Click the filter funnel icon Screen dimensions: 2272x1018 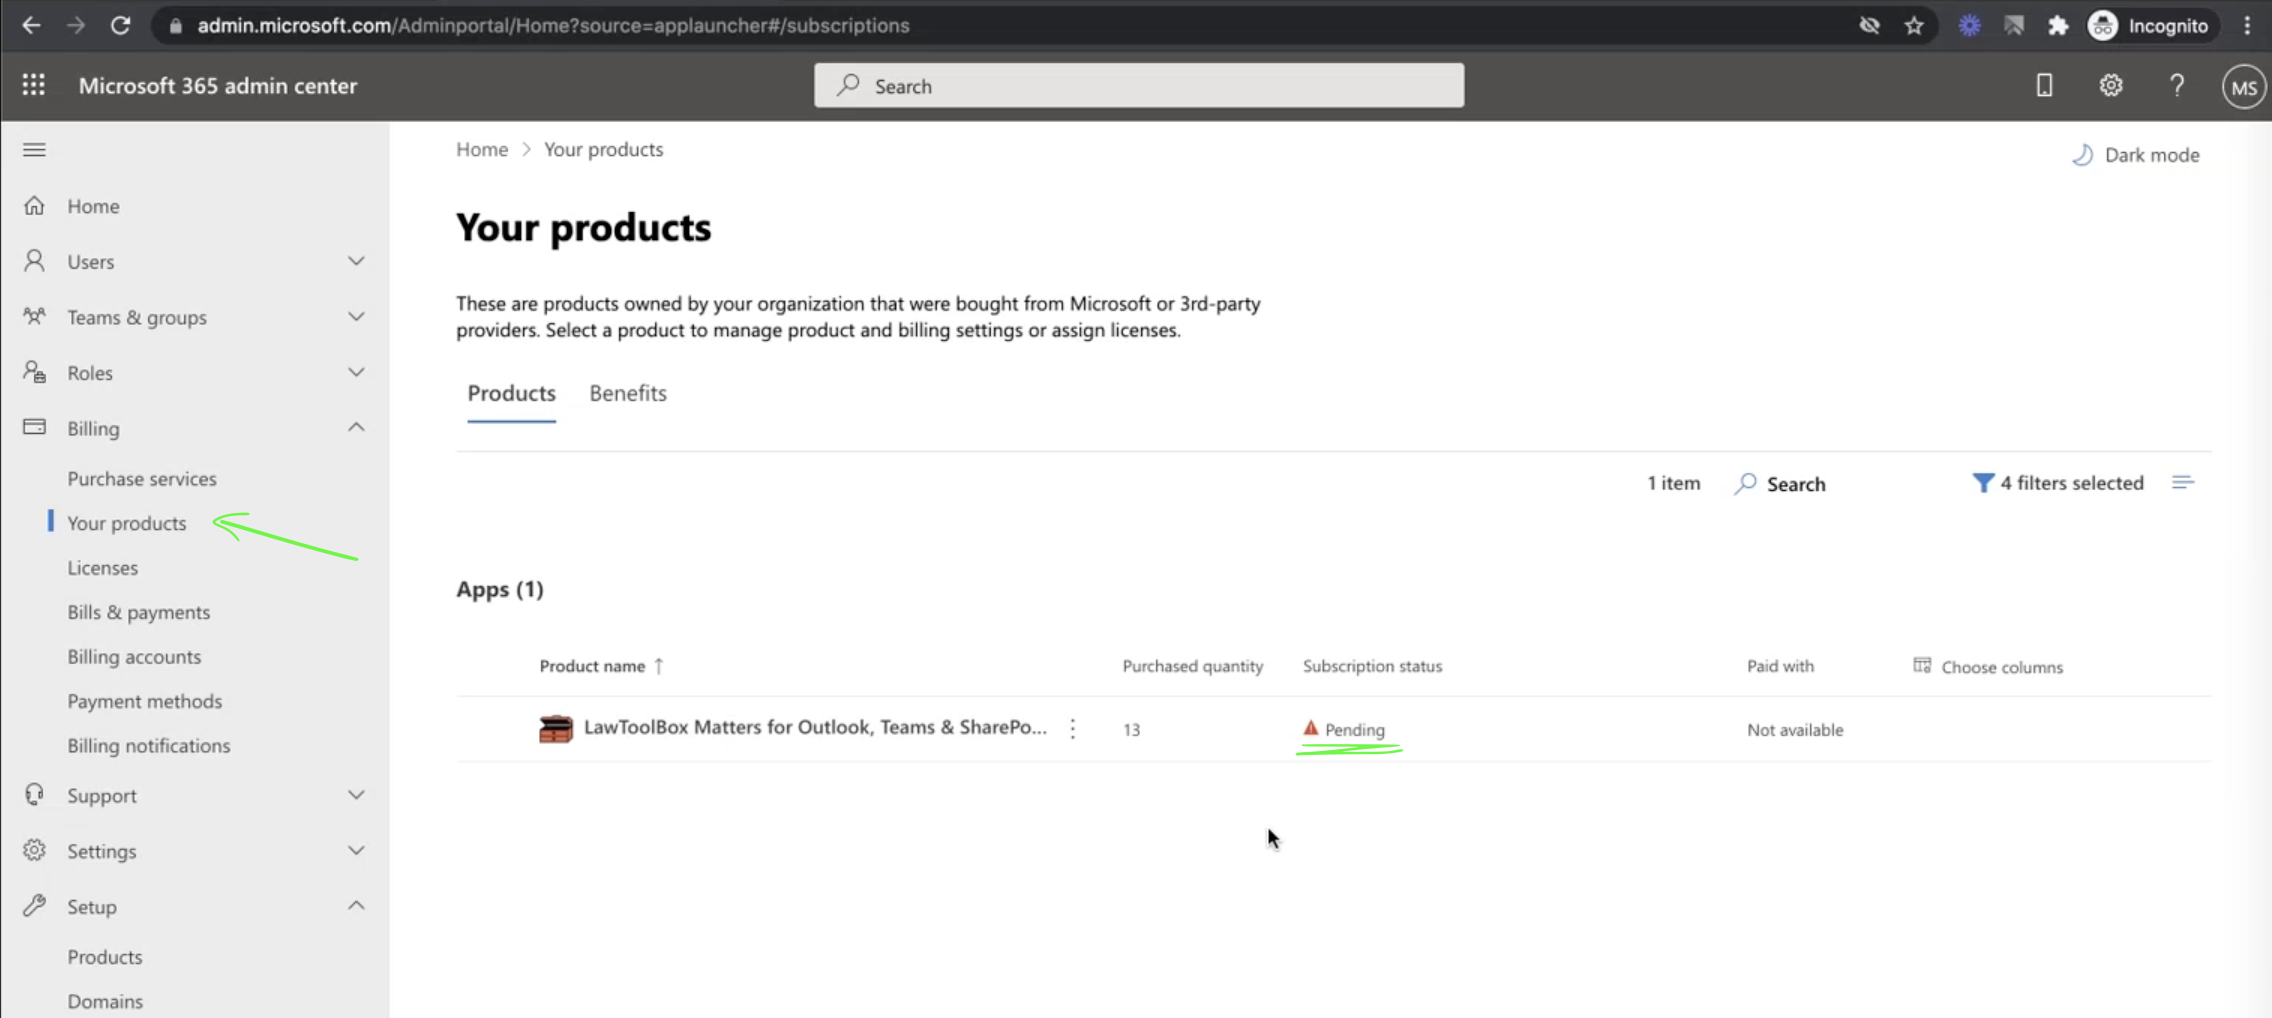(x=1982, y=483)
